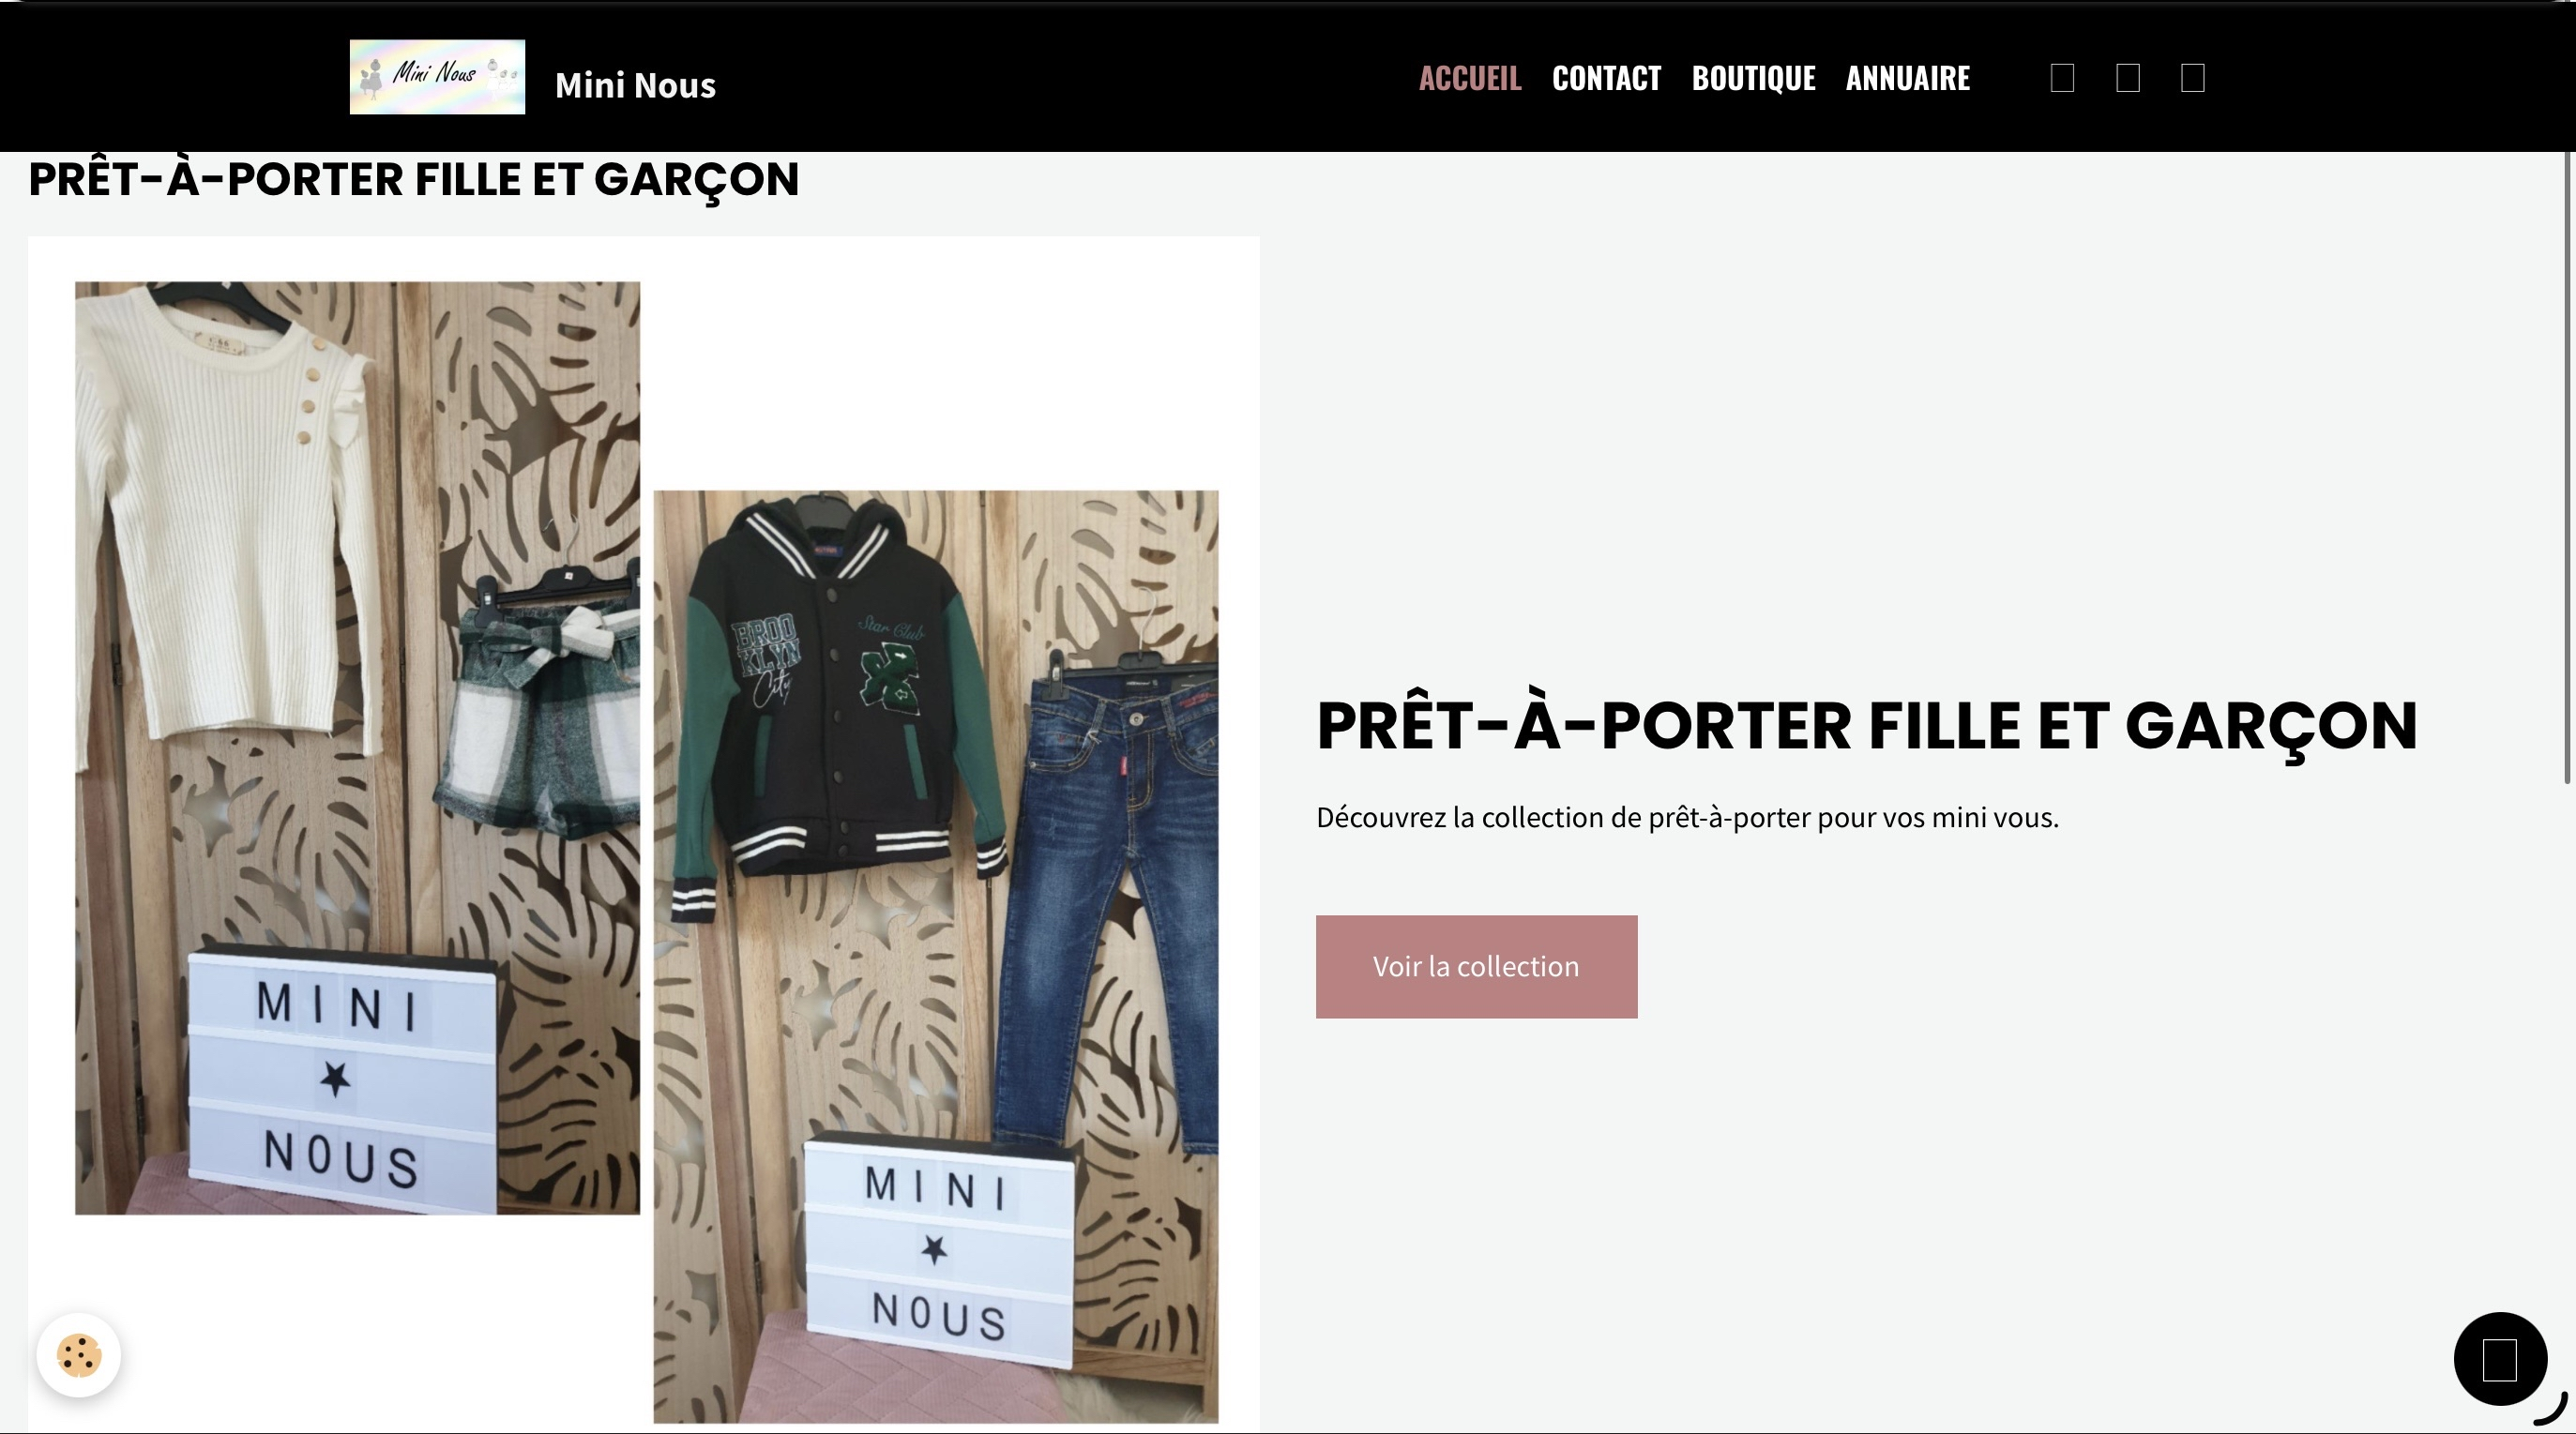The height and width of the screenshot is (1434, 2576).
Task: Go to the ACCUEIL menu item
Action: click(1470, 78)
